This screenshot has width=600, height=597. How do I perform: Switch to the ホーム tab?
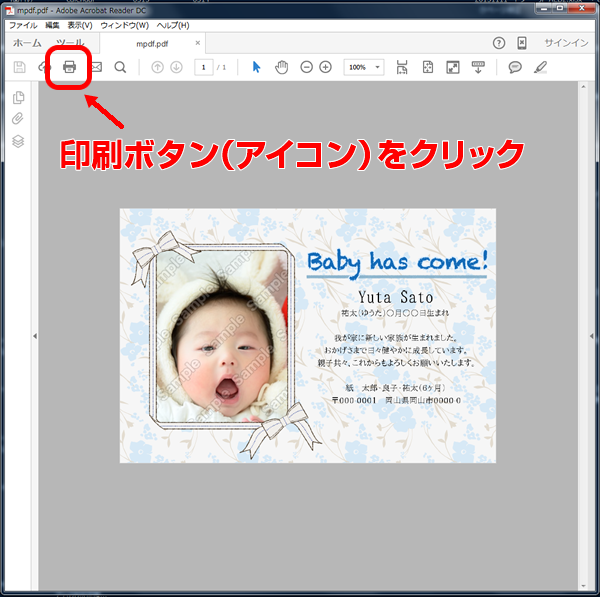27,43
